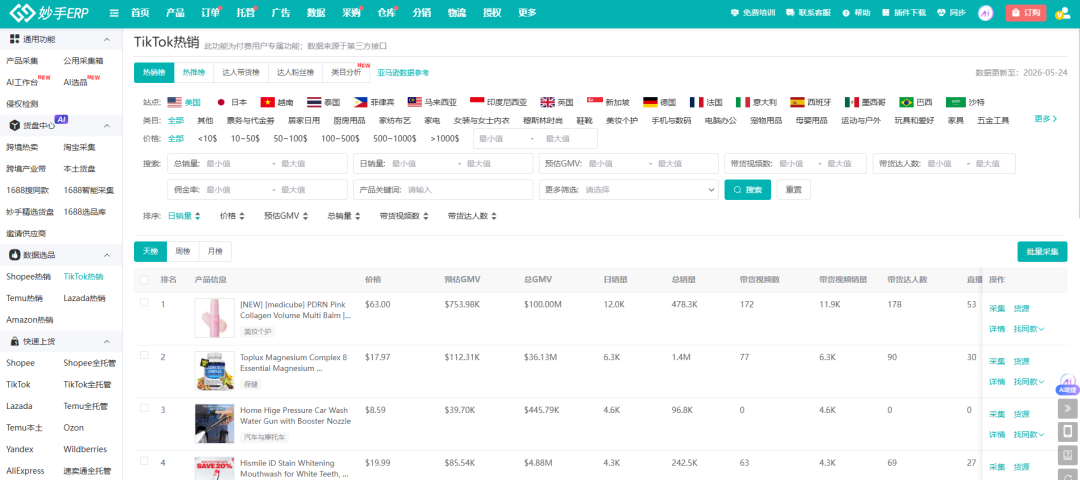Select the 巴西 flag site
The width and height of the screenshot is (1080, 480).
[916, 103]
